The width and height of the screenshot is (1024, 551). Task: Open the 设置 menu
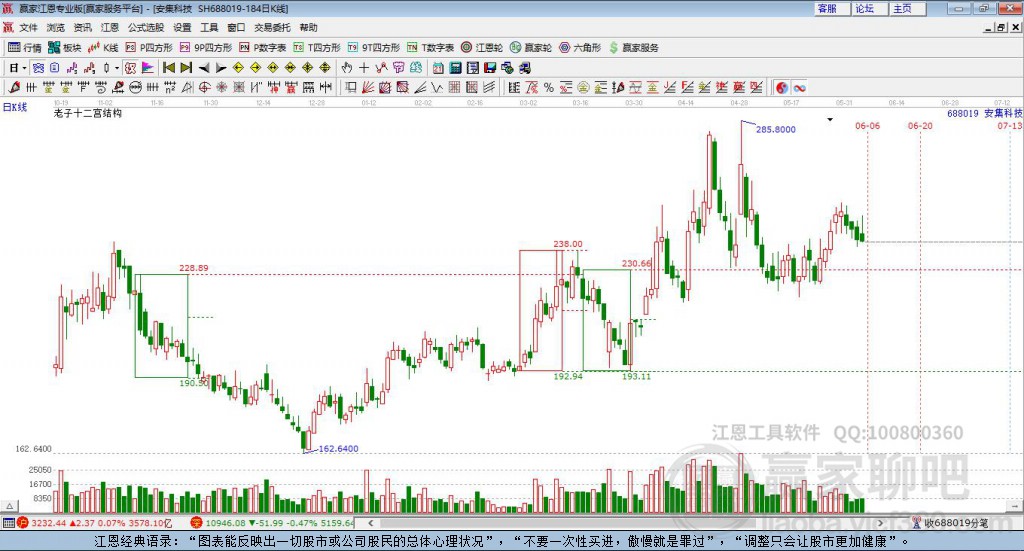point(182,27)
